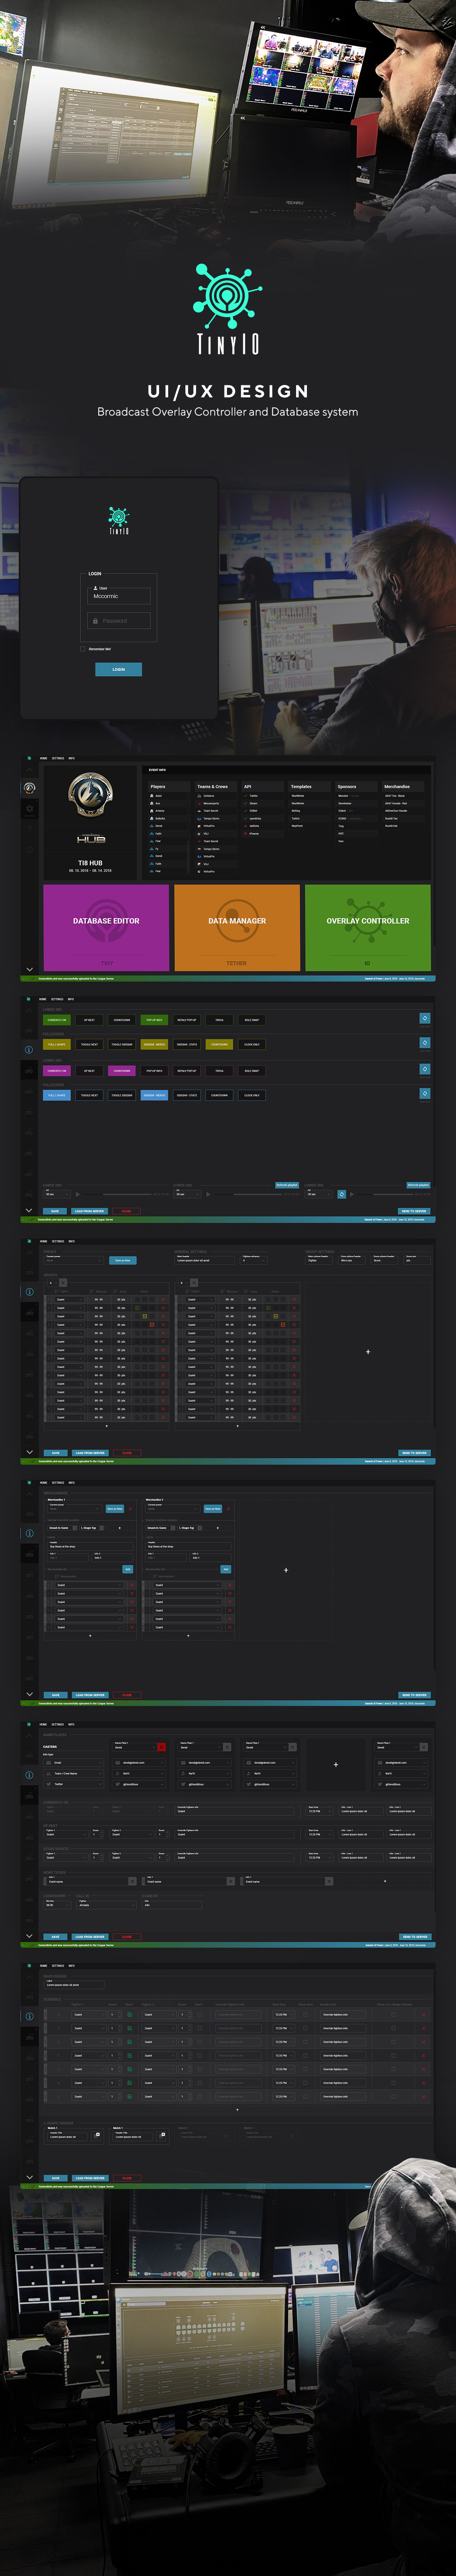This screenshot has height=2576, width=456.
Task: Select info icon in casters screen sidebar
Action: (29, 1775)
